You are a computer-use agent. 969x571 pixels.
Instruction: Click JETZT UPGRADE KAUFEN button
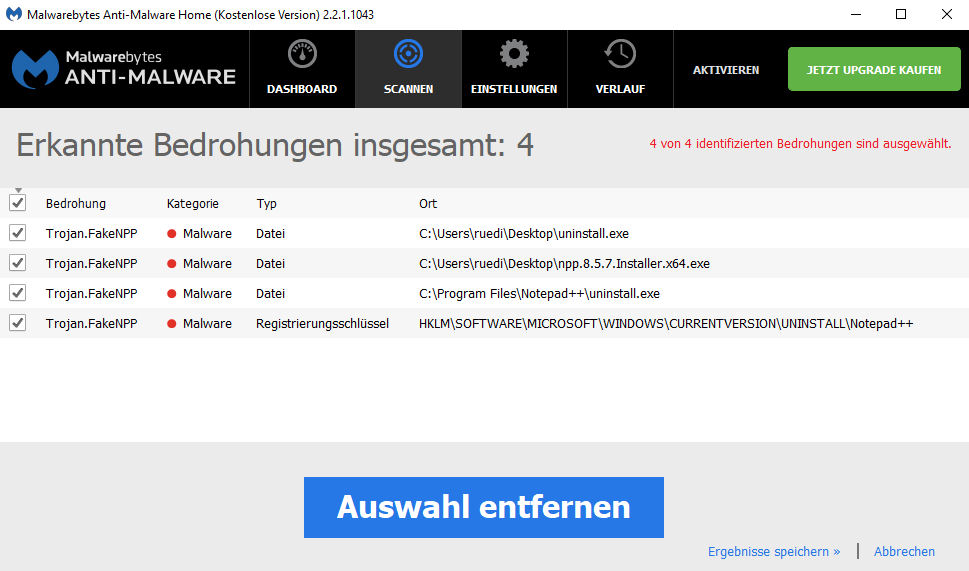pyautogui.click(x=874, y=69)
